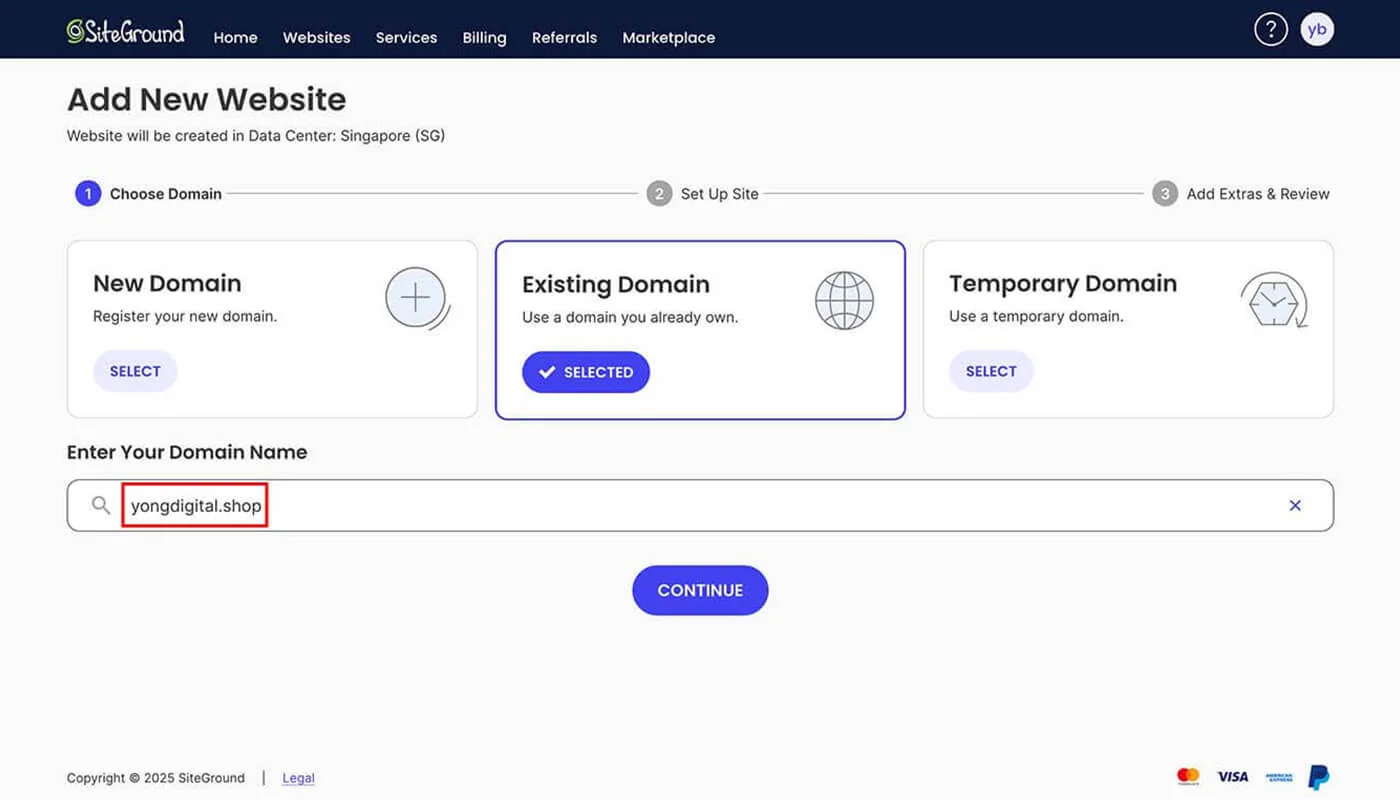Click the selected Existing Domain option

coord(585,371)
